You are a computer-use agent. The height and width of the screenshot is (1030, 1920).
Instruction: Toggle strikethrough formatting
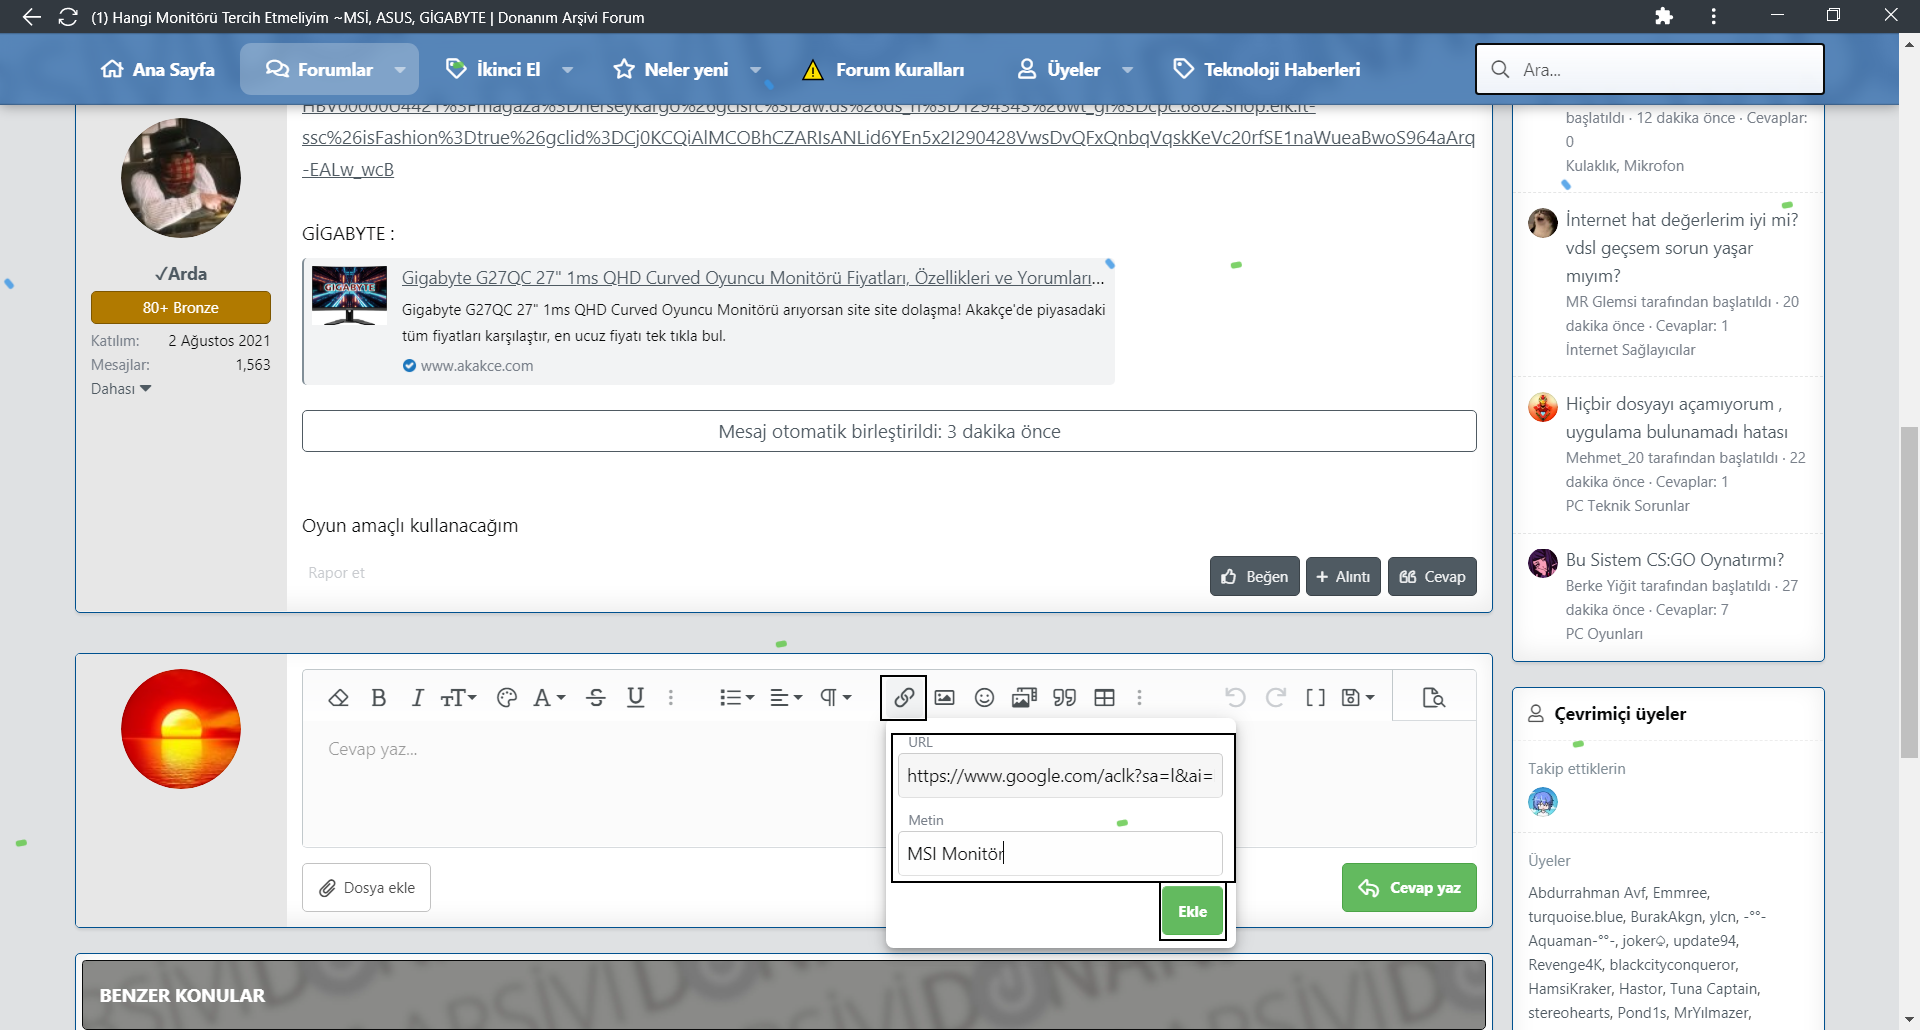coord(596,698)
